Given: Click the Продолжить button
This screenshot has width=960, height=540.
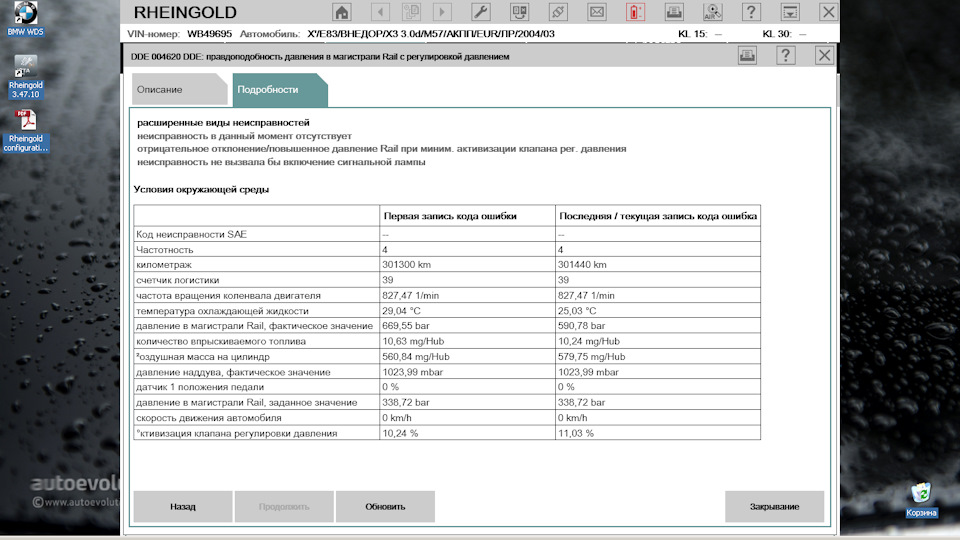Looking at the screenshot, I should click(284, 506).
